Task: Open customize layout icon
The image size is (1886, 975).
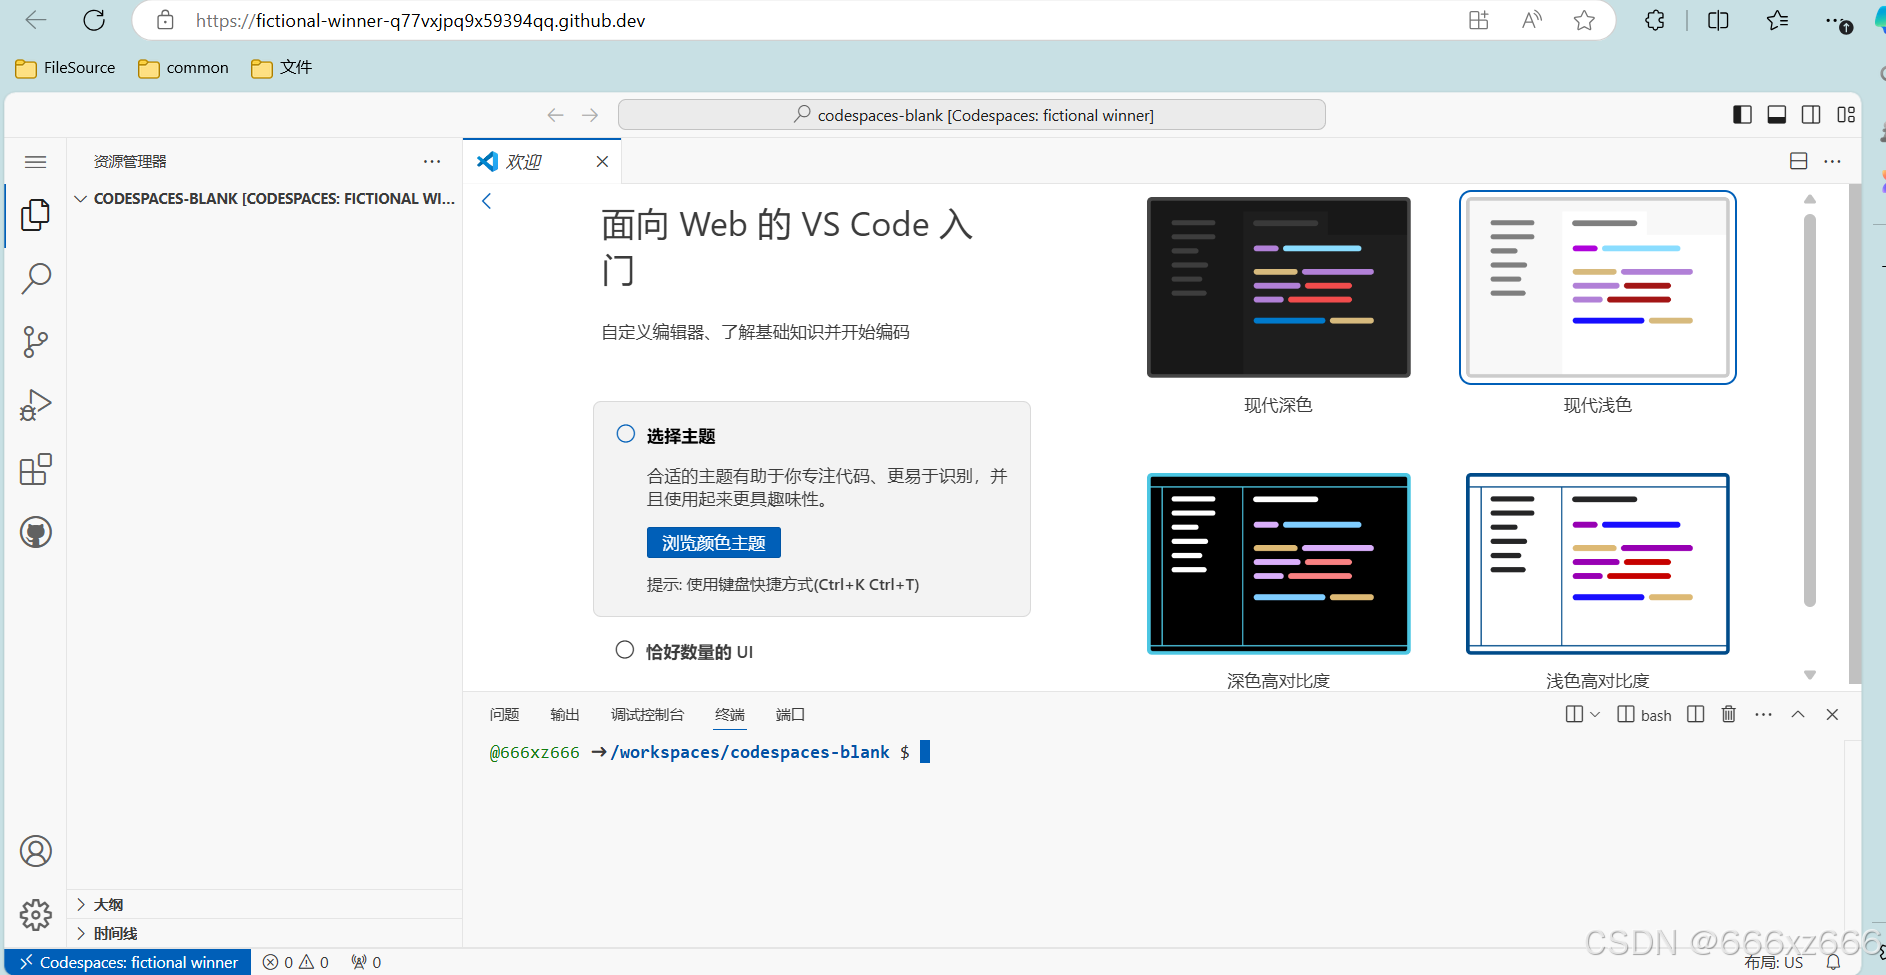Action: pyautogui.click(x=1846, y=115)
